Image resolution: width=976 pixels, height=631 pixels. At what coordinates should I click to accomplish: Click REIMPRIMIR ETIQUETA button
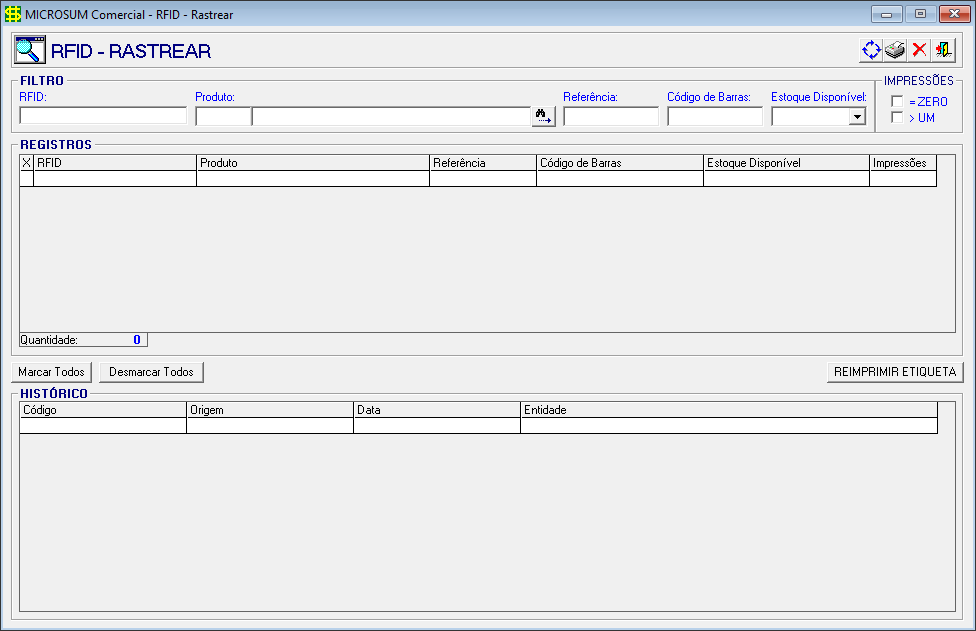click(894, 372)
